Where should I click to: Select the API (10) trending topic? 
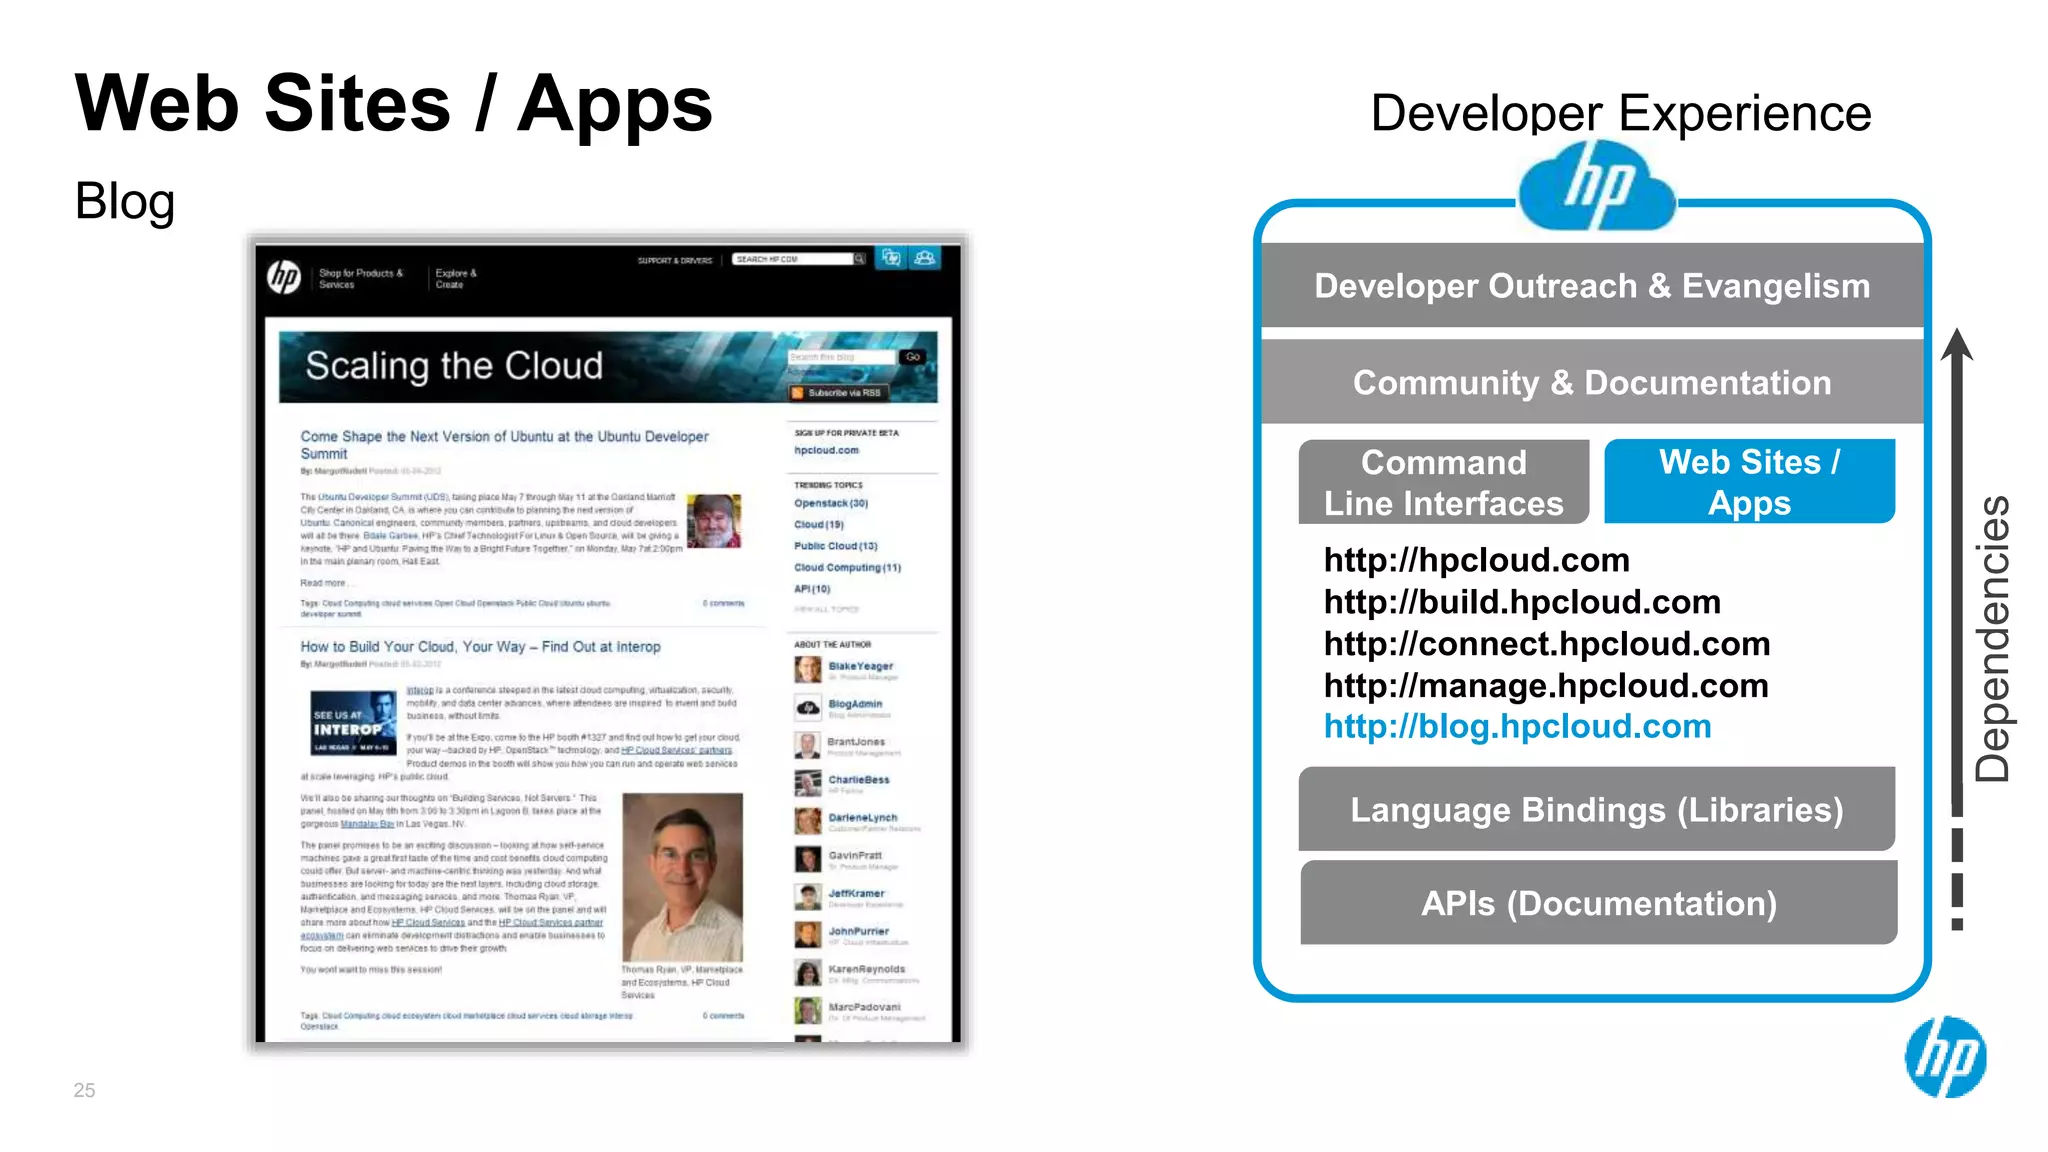pos(812,589)
